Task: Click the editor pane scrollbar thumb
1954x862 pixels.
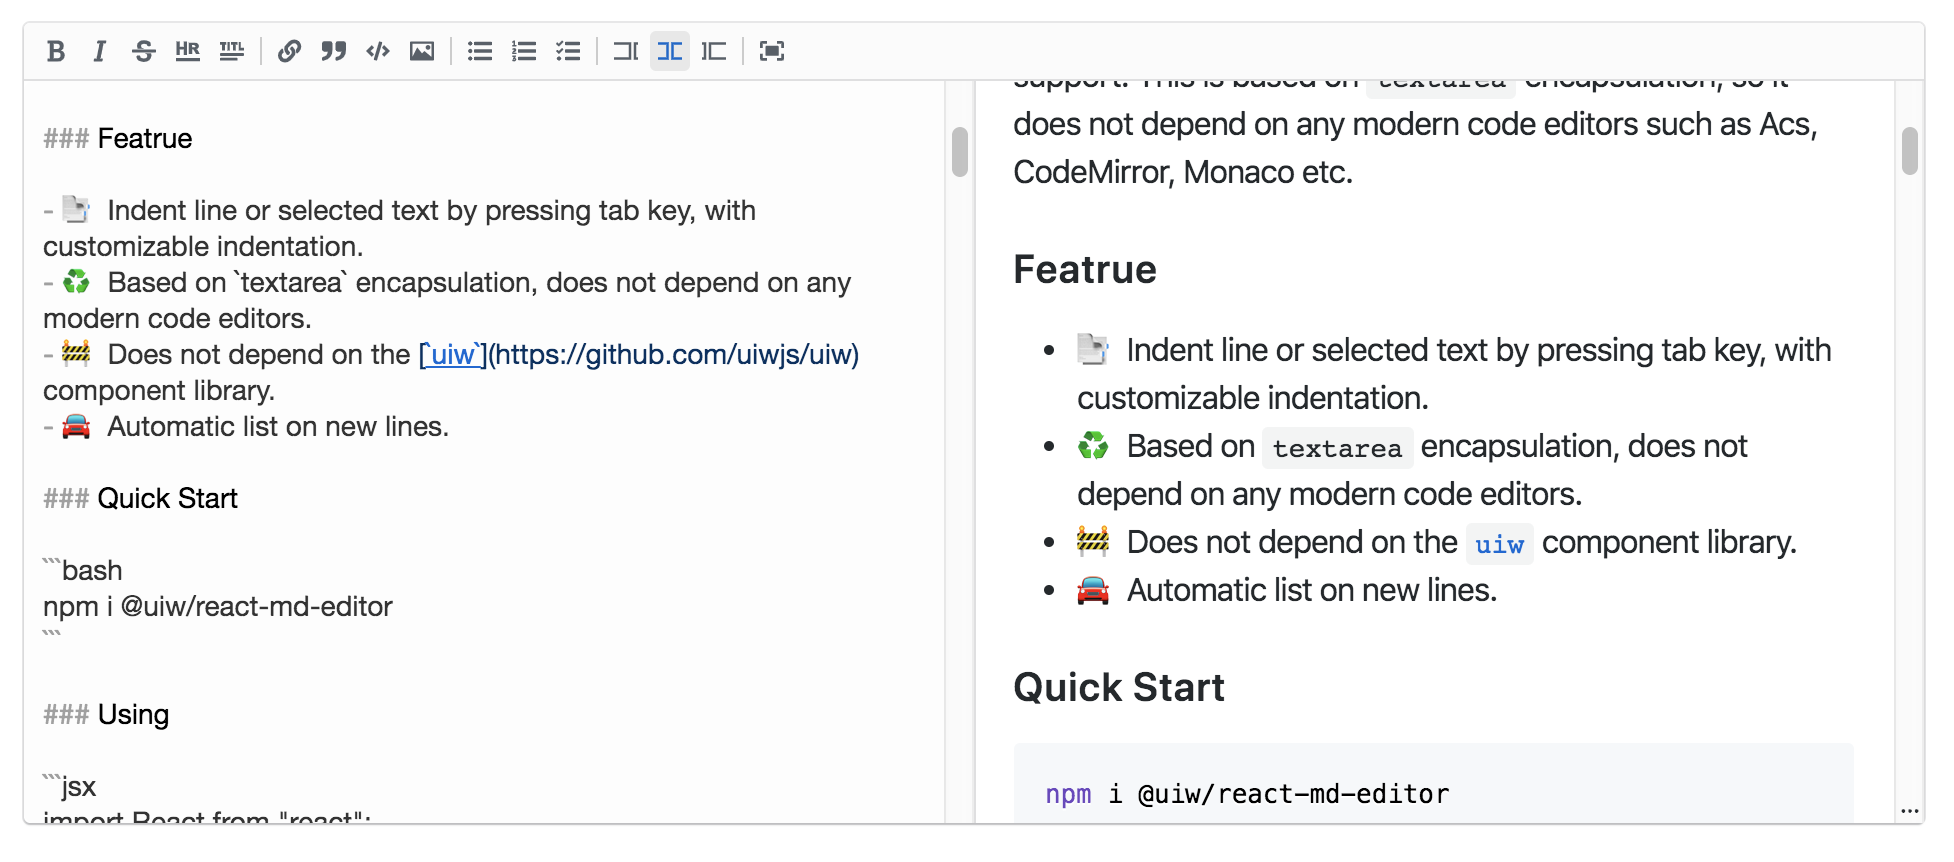Action: point(960,152)
